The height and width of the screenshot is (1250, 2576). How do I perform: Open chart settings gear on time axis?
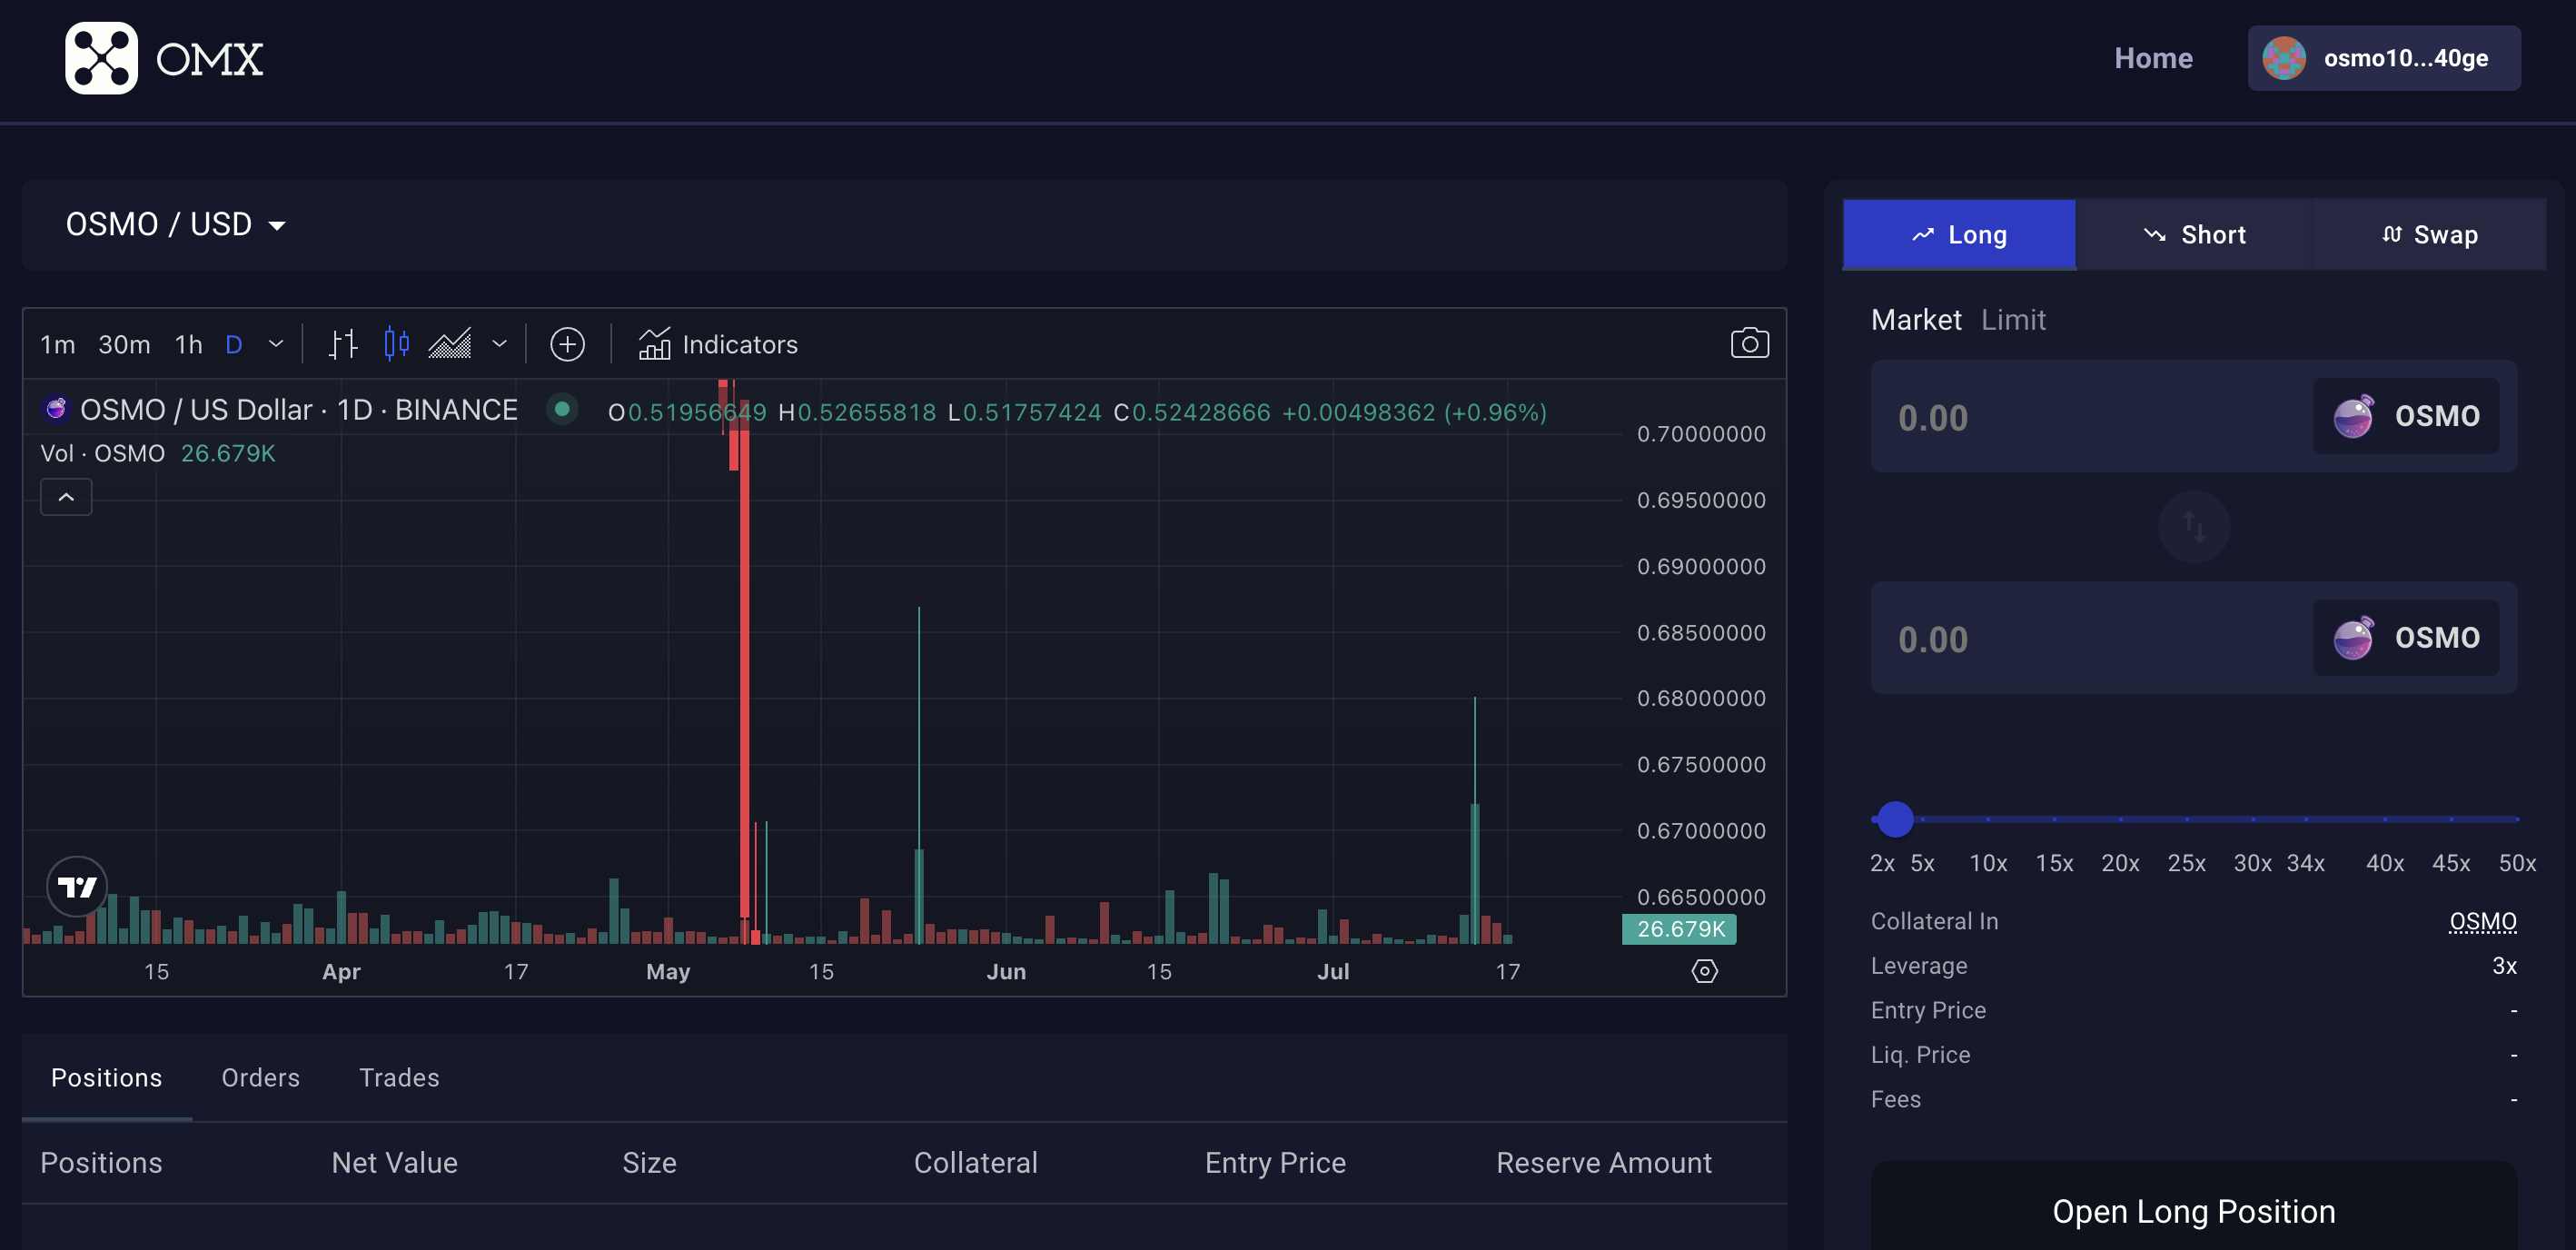(x=1704, y=971)
